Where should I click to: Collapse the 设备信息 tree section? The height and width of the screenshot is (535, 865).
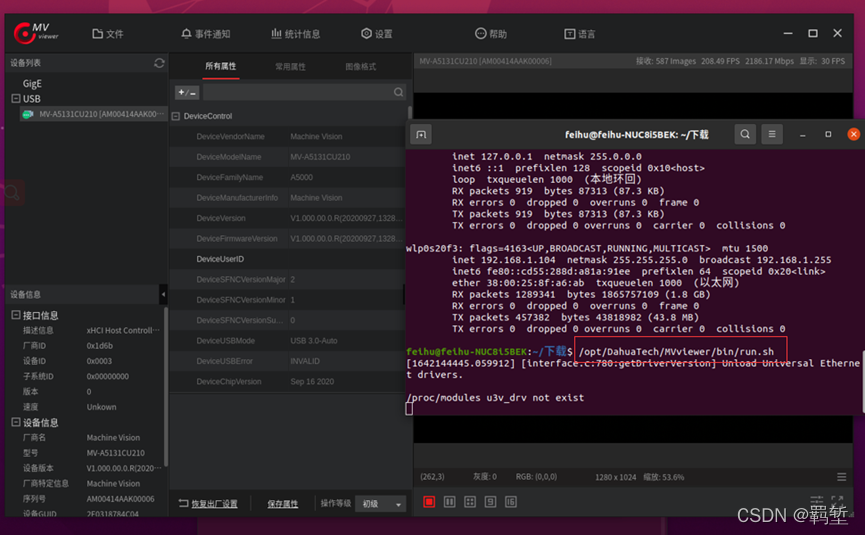[x=16, y=422]
